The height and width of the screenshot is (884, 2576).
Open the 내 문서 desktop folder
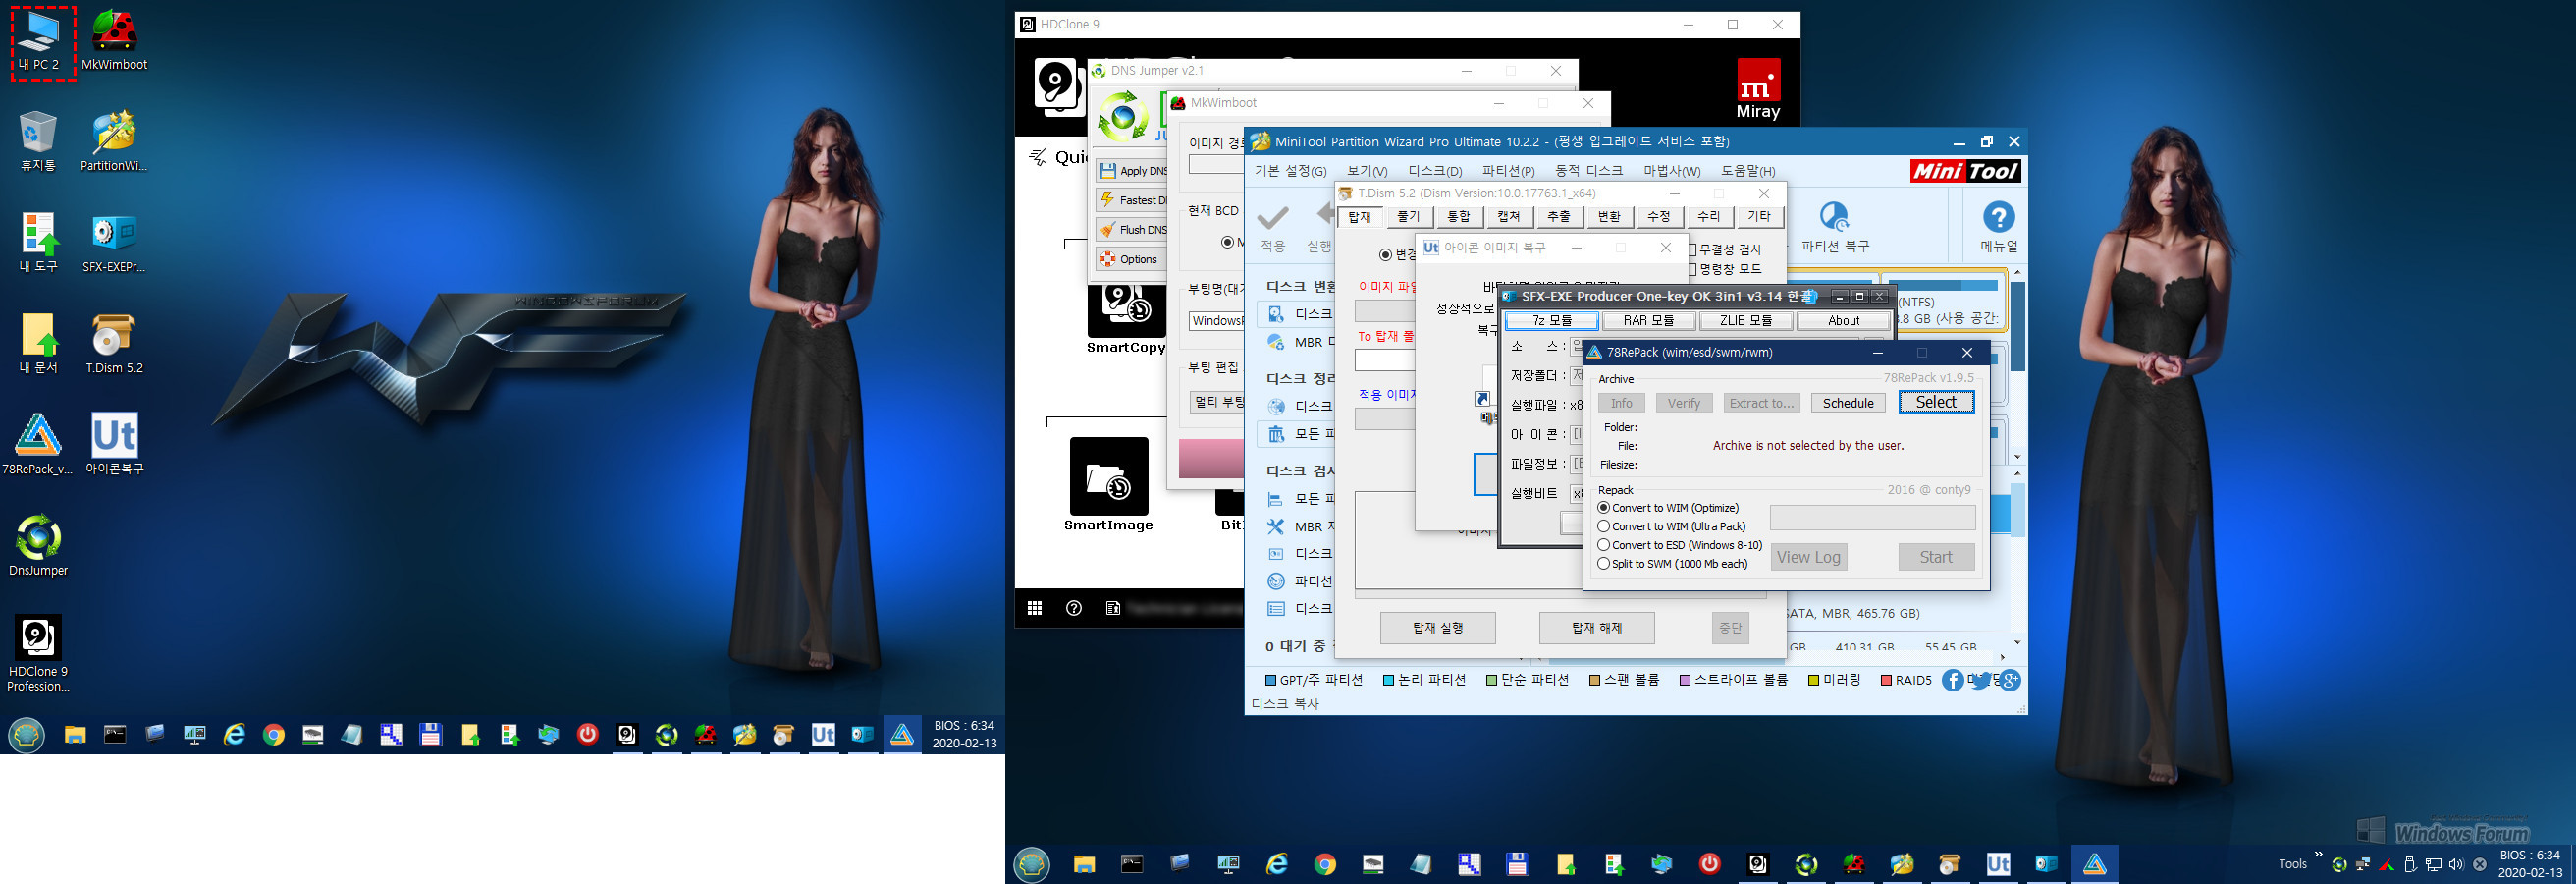click(x=38, y=344)
